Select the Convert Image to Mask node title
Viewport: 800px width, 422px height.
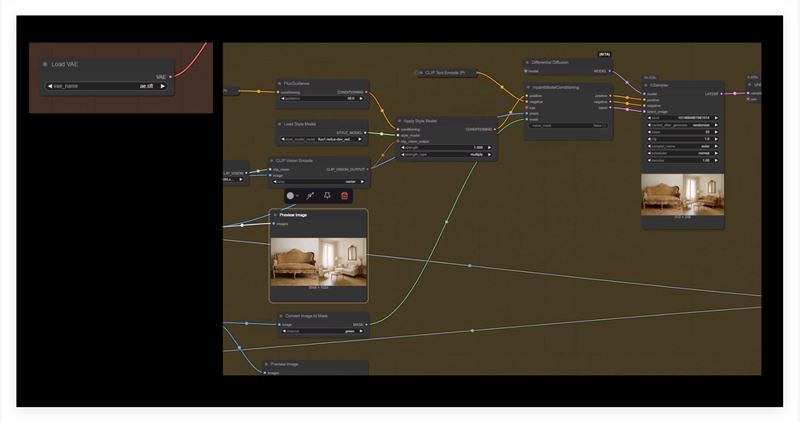(x=306, y=316)
